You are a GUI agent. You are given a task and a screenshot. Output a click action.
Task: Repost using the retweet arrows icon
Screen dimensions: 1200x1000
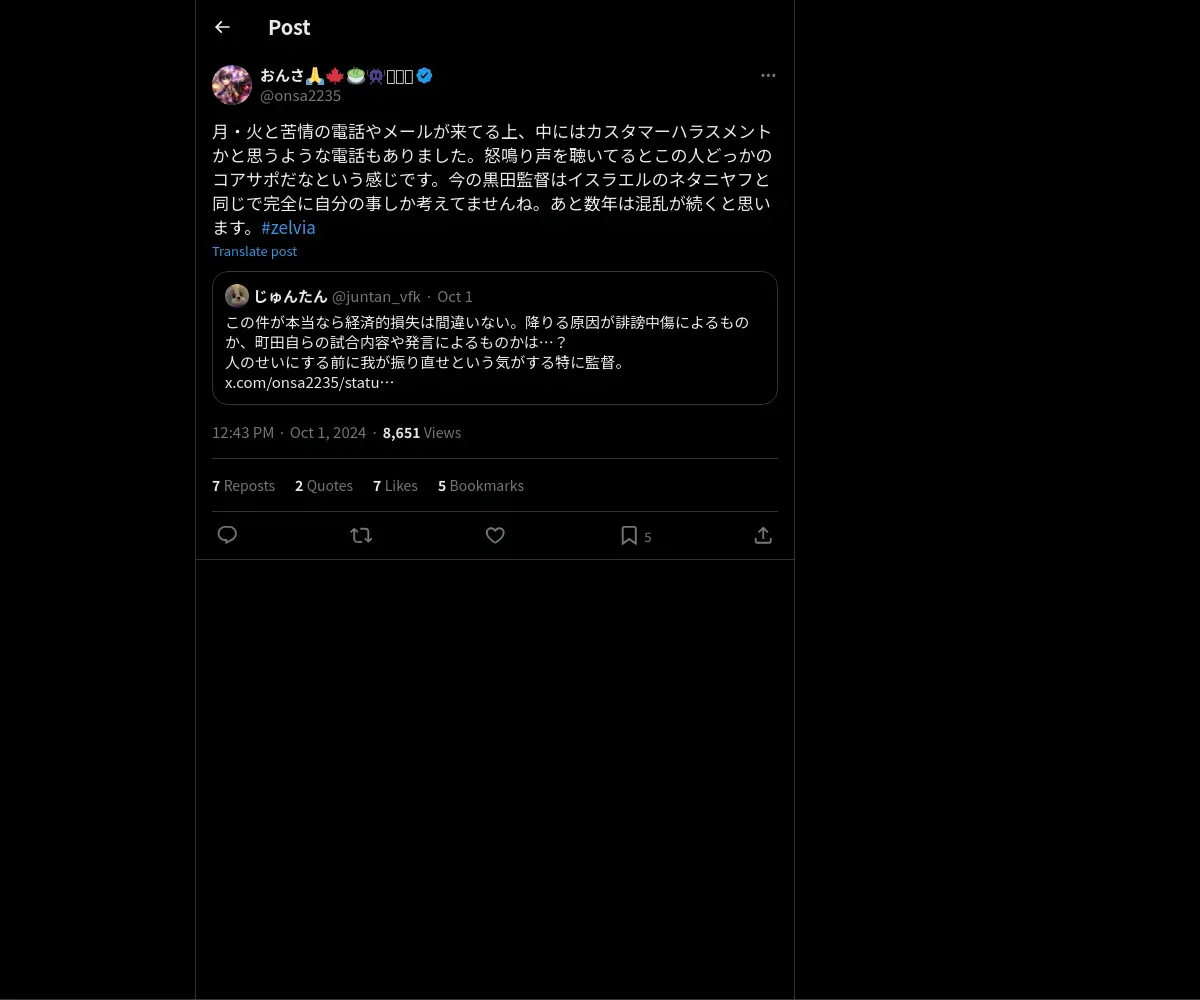click(x=361, y=535)
